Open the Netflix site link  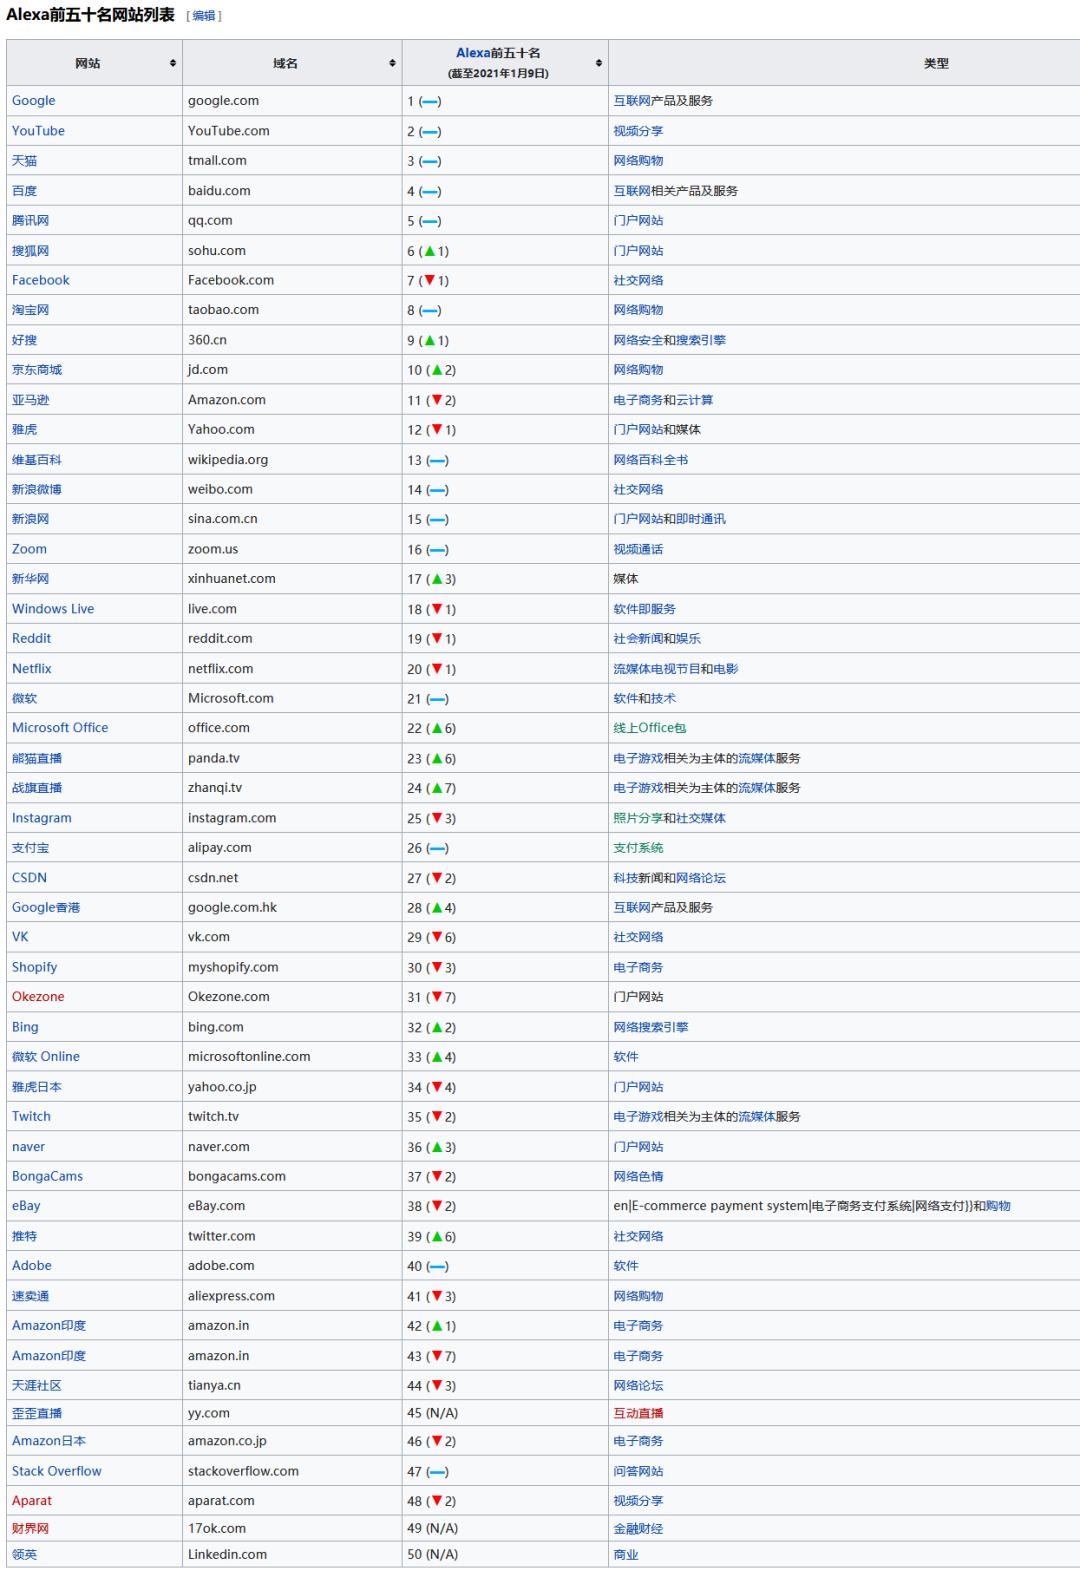click(x=31, y=668)
